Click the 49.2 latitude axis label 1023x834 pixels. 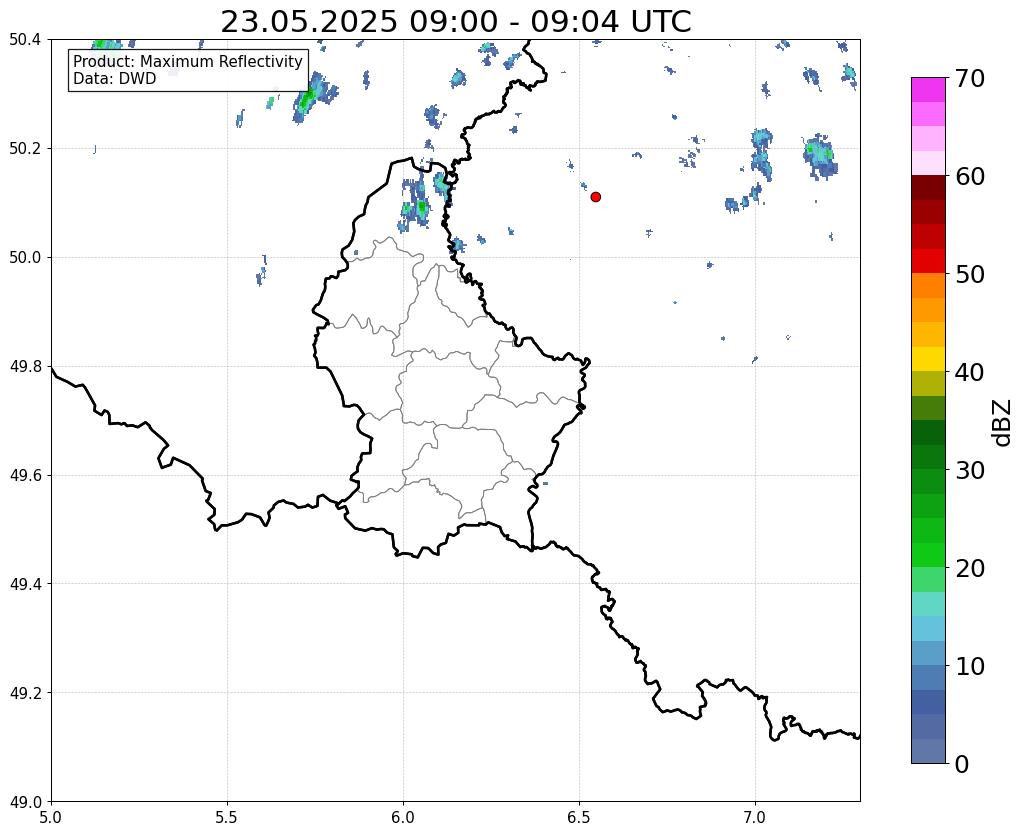click(25, 693)
